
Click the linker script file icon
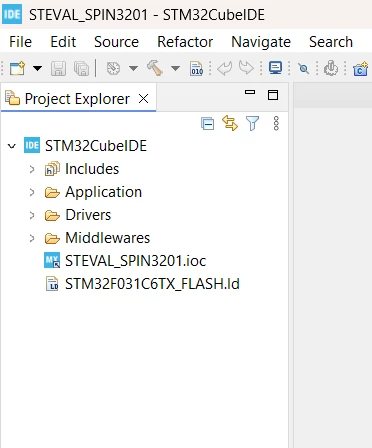coord(52,284)
